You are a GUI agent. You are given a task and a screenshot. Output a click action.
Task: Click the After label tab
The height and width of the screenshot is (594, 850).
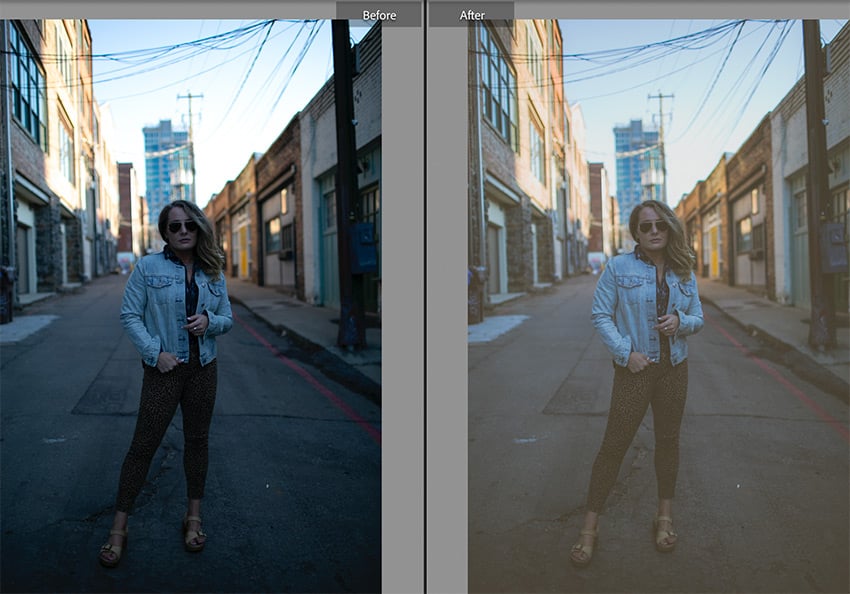tap(471, 15)
